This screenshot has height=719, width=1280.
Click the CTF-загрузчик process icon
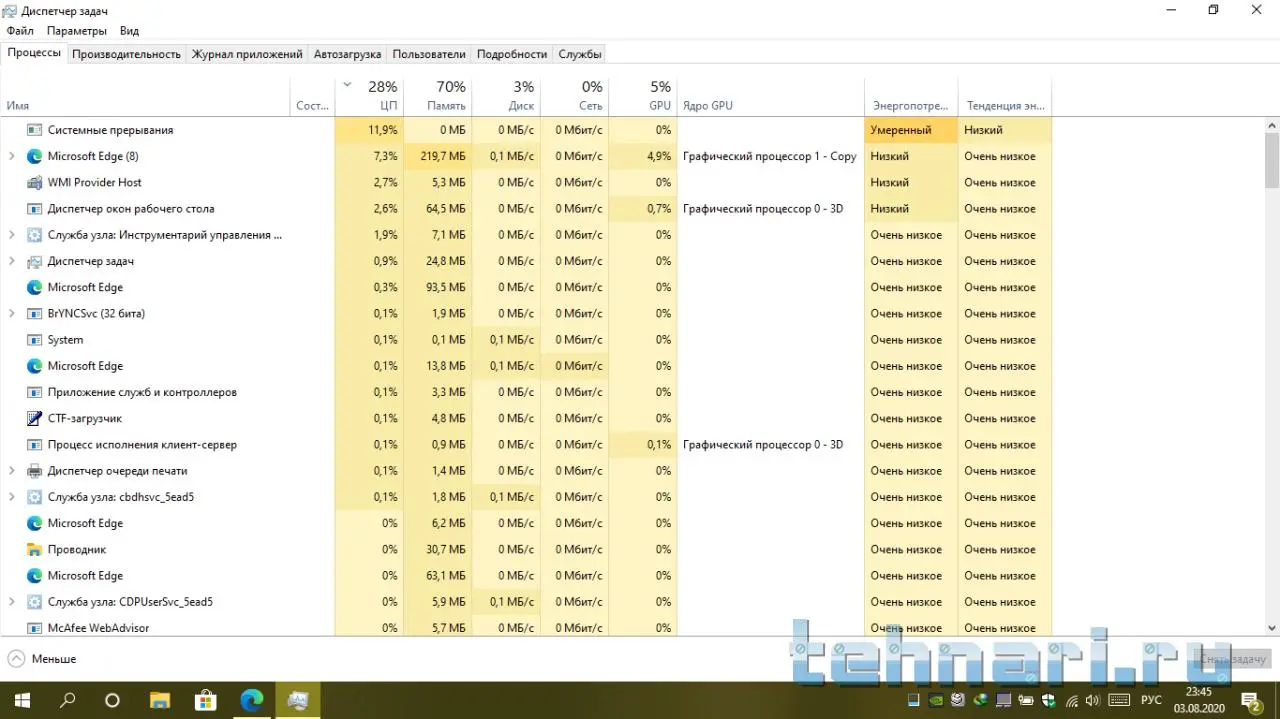tap(35, 418)
